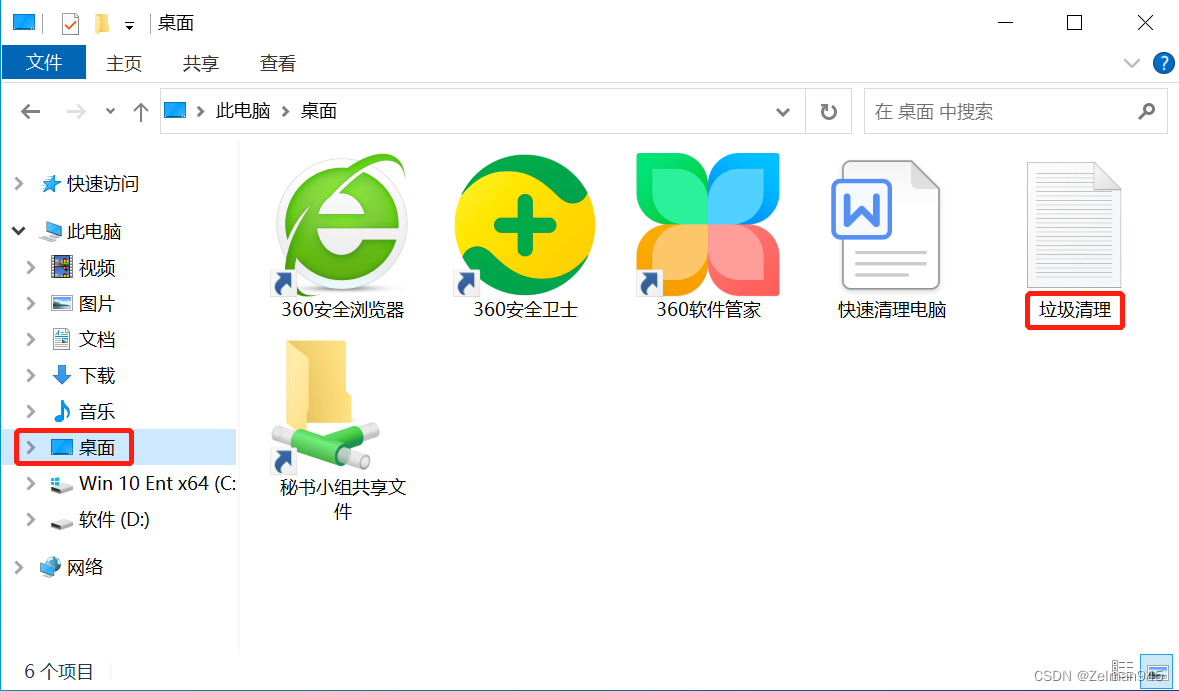Select 快速访问 in navigation pane

[90, 183]
